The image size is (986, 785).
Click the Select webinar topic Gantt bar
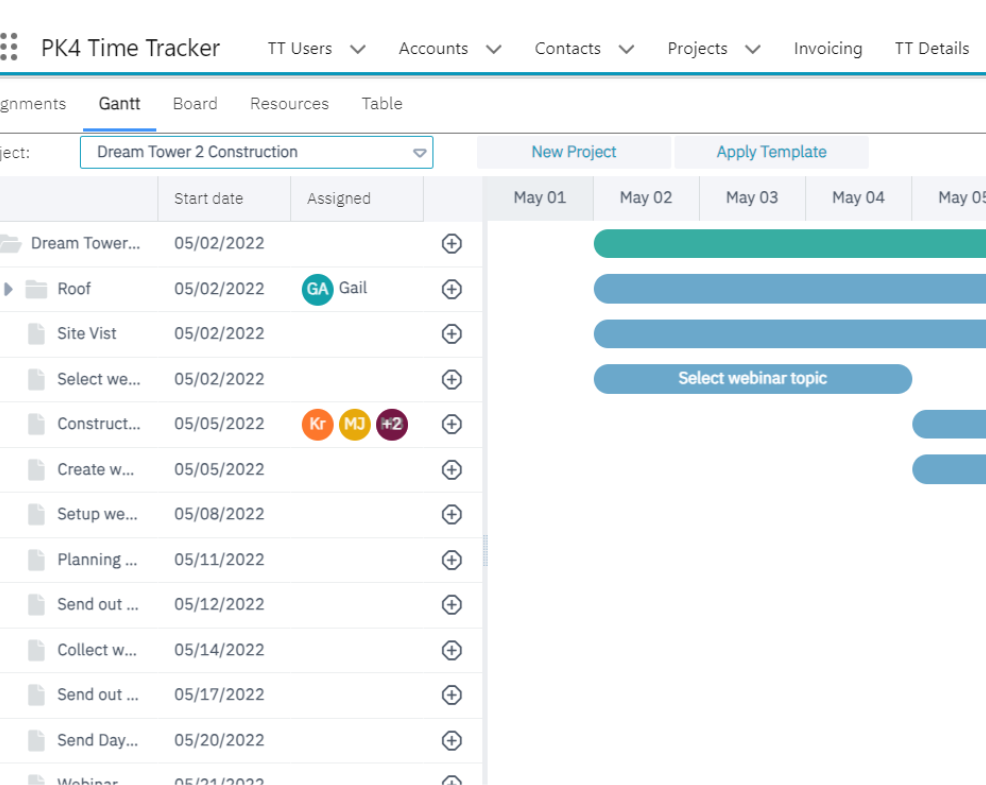pyautogui.click(x=753, y=378)
